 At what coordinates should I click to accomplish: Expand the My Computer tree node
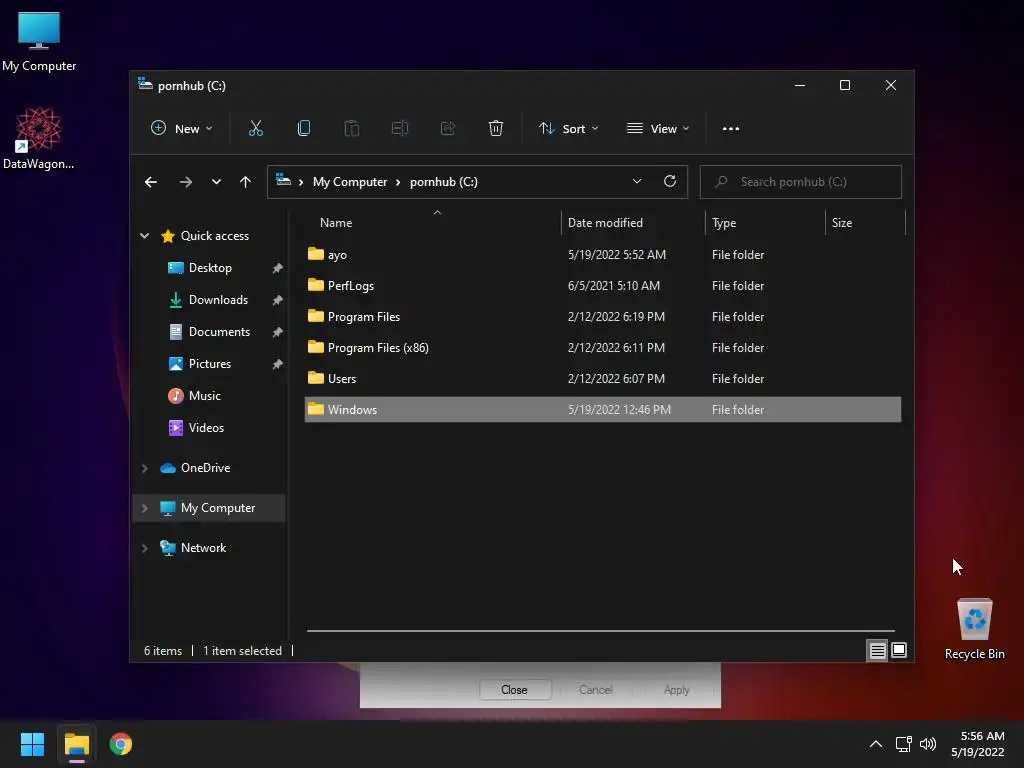(144, 508)
